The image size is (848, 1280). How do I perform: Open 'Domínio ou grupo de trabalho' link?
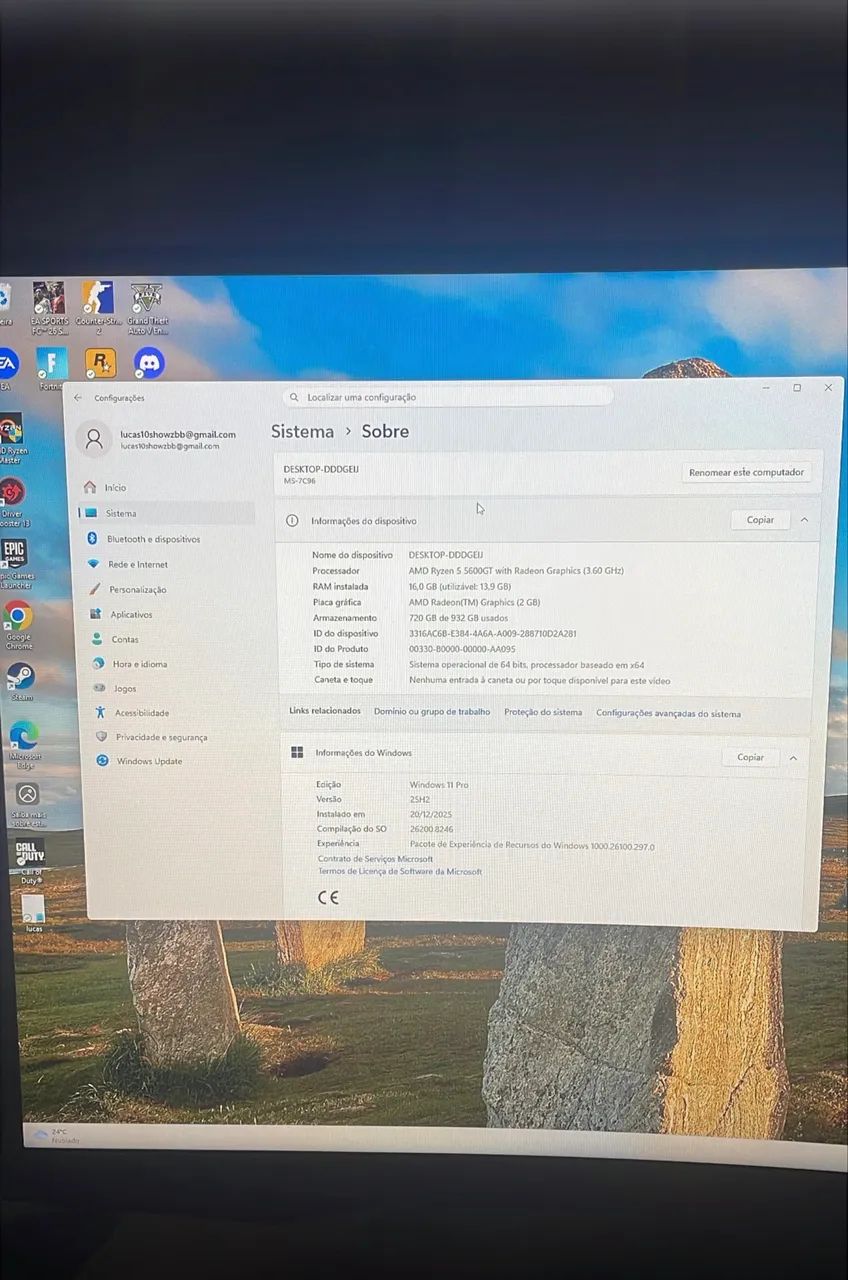[x=432, y=712]
